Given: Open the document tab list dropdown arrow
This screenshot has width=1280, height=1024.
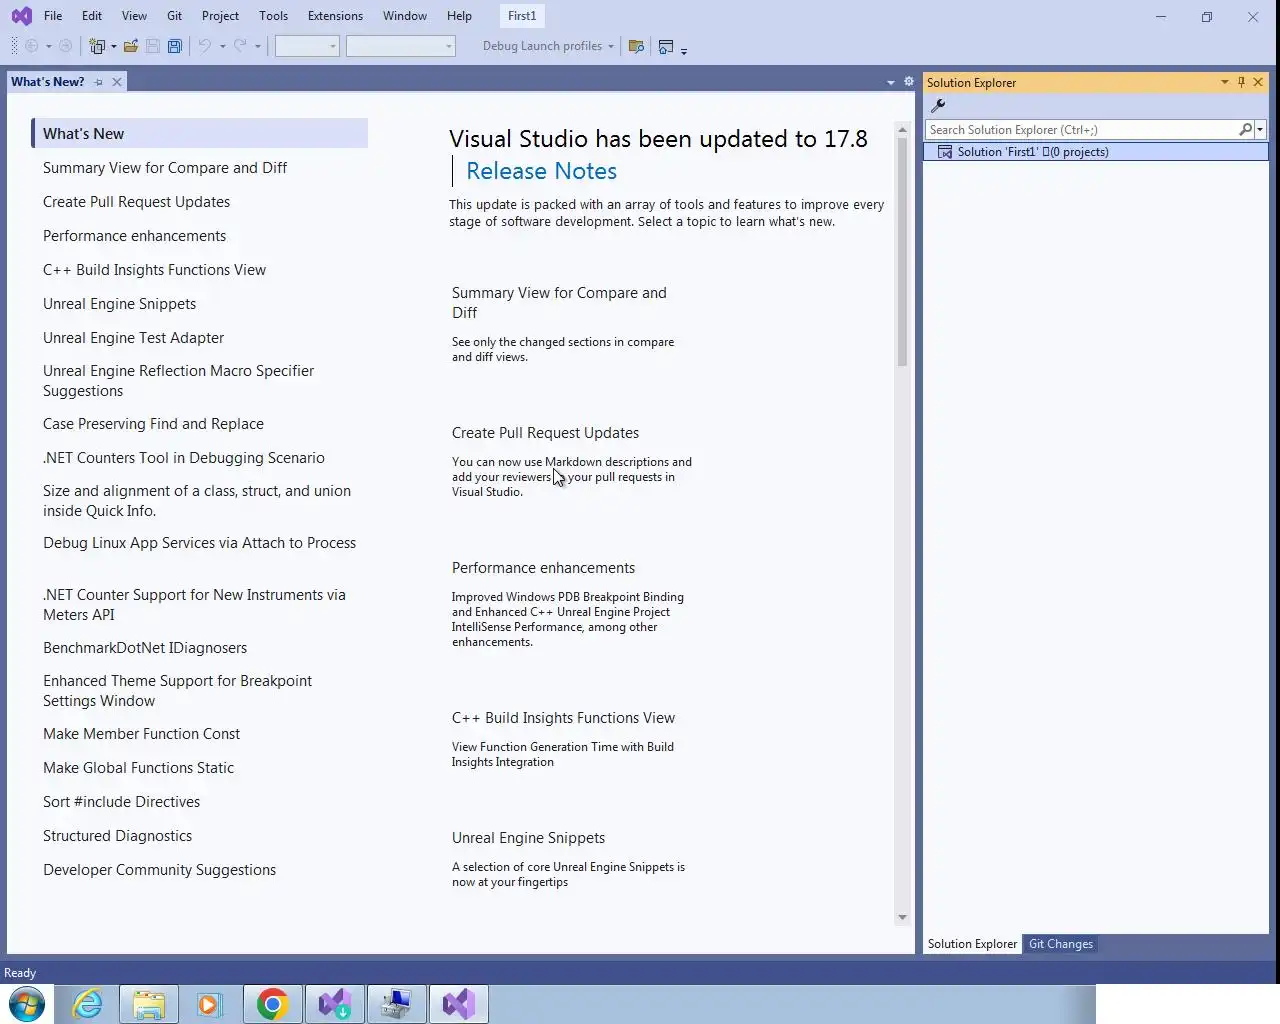Looking at the screenshot, I should pos(890,83).
